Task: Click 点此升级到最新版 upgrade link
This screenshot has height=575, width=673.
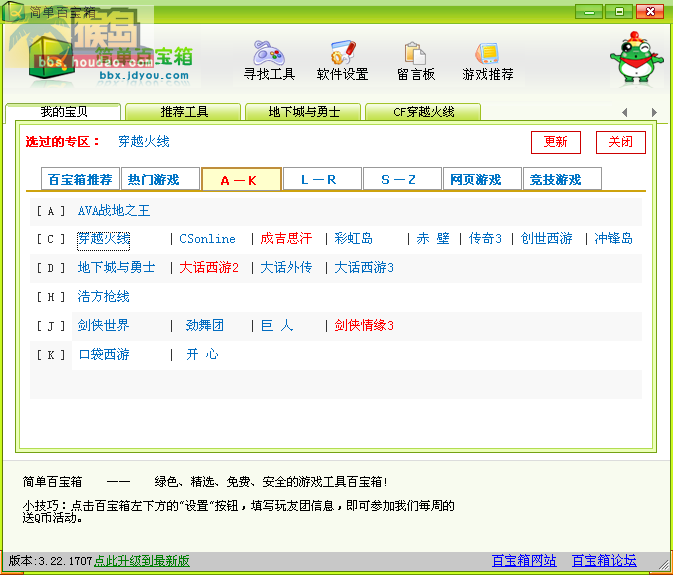Action: (x=142, y=561)
